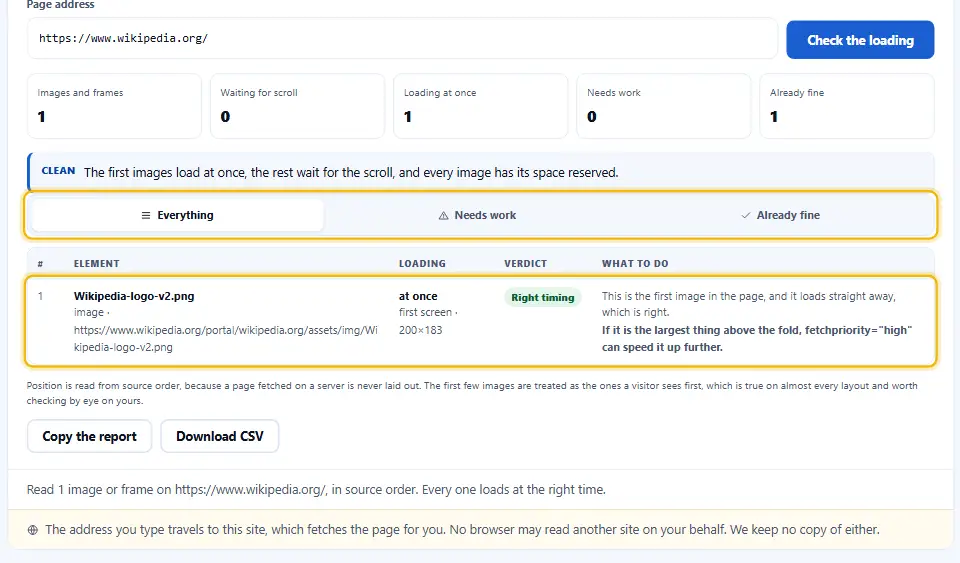Click the at once loading value
This screenshot has height=563, width=960.
point(418,296)
